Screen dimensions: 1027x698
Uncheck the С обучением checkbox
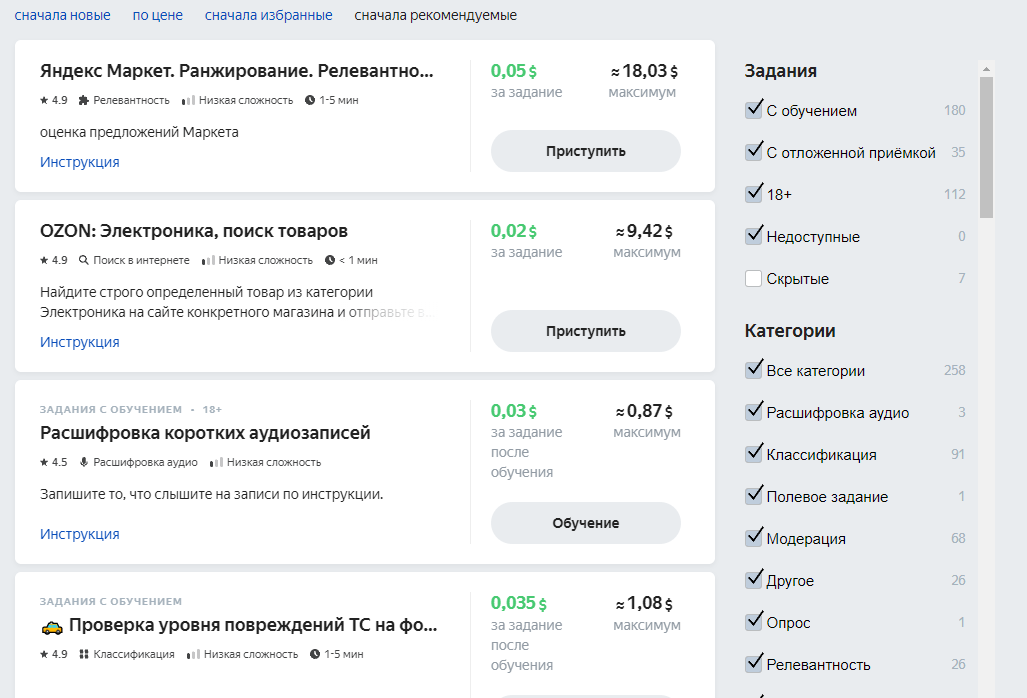pyautogui.click(x=754, y=110)
